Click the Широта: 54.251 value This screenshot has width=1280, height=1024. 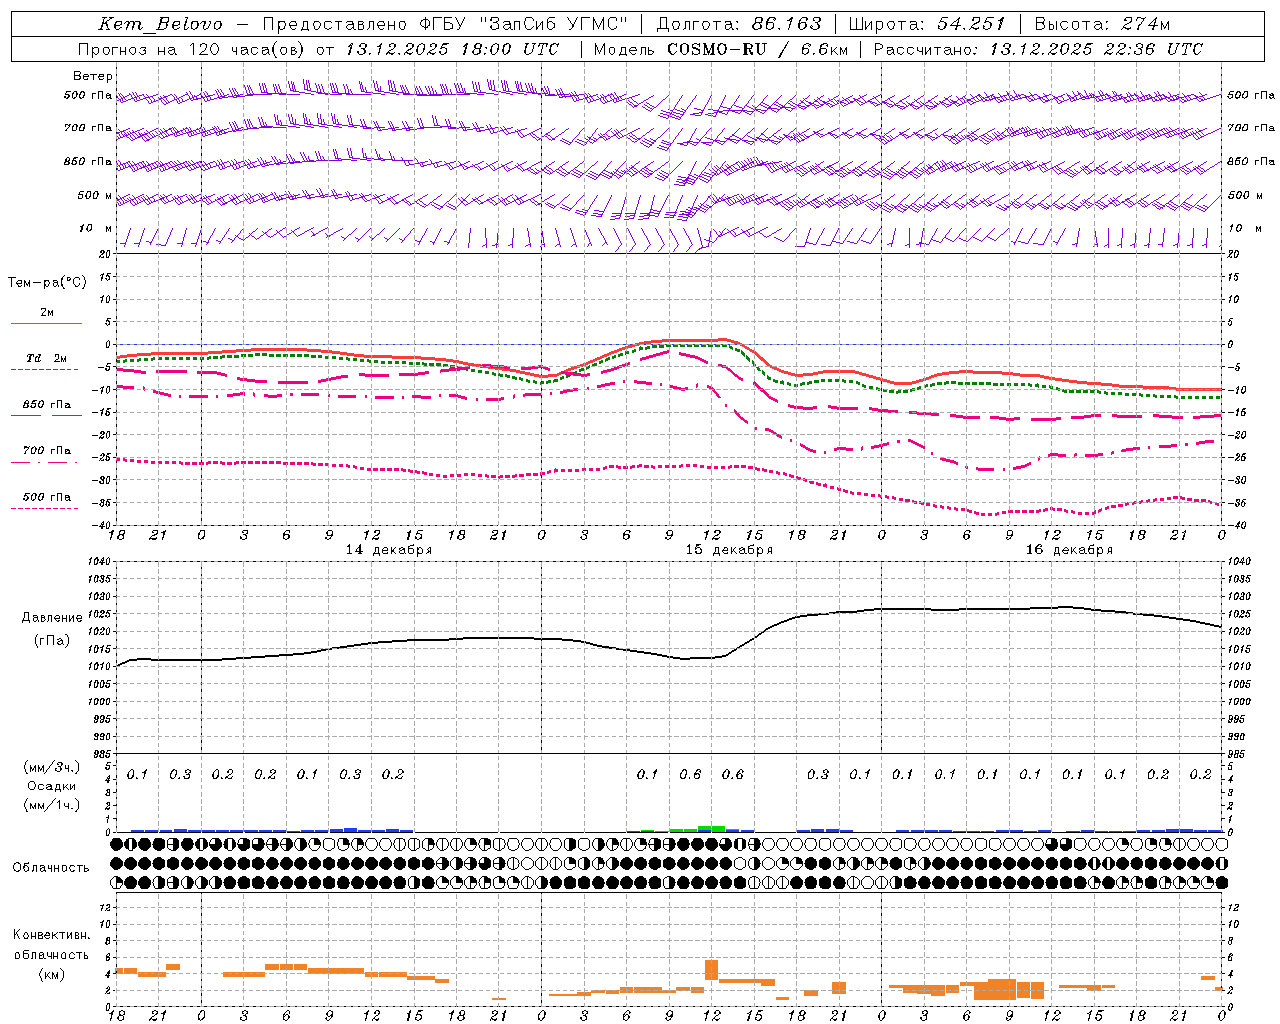927,24
